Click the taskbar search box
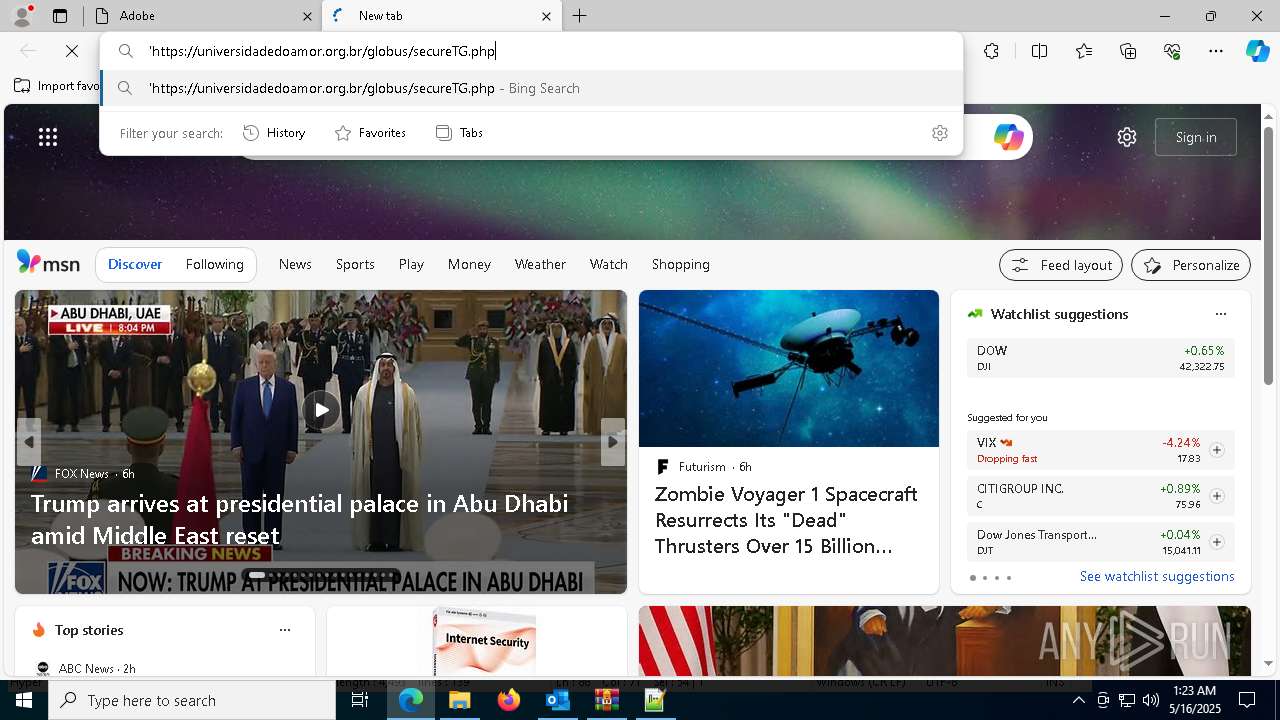The image size is (1280, 720). 192,700
